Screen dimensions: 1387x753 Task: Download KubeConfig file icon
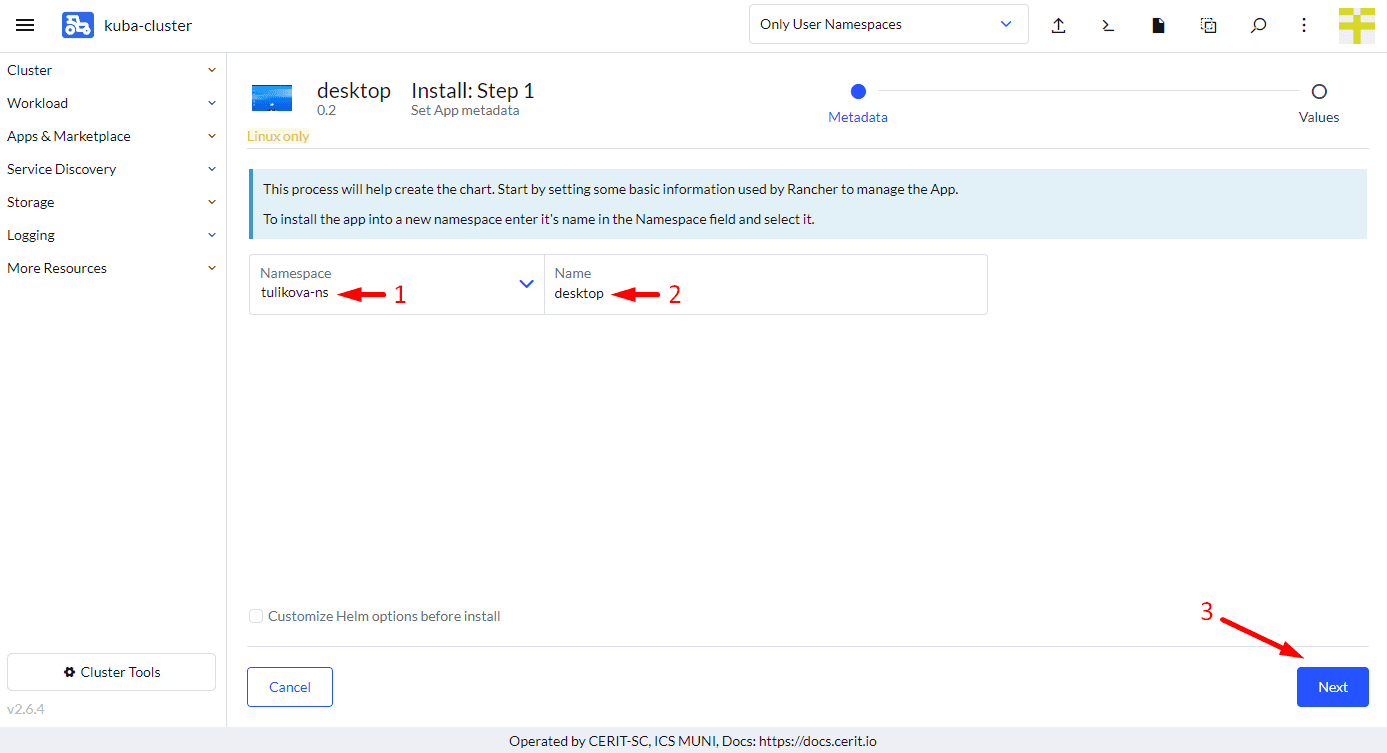(1158, 25)
